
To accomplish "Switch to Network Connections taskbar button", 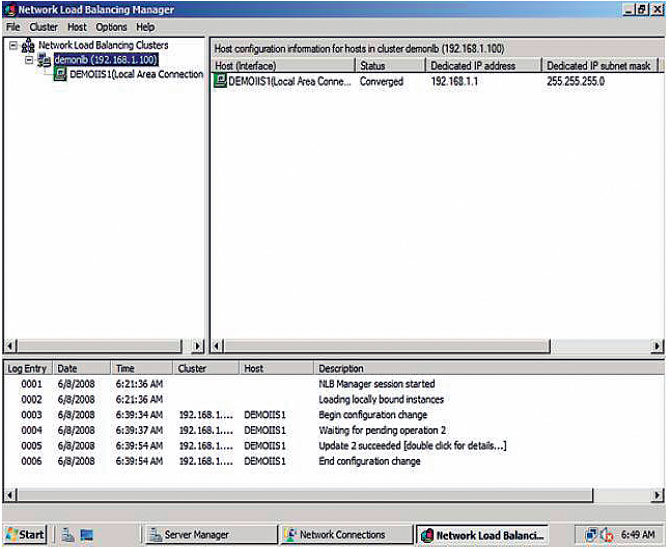I will [345, 535].
